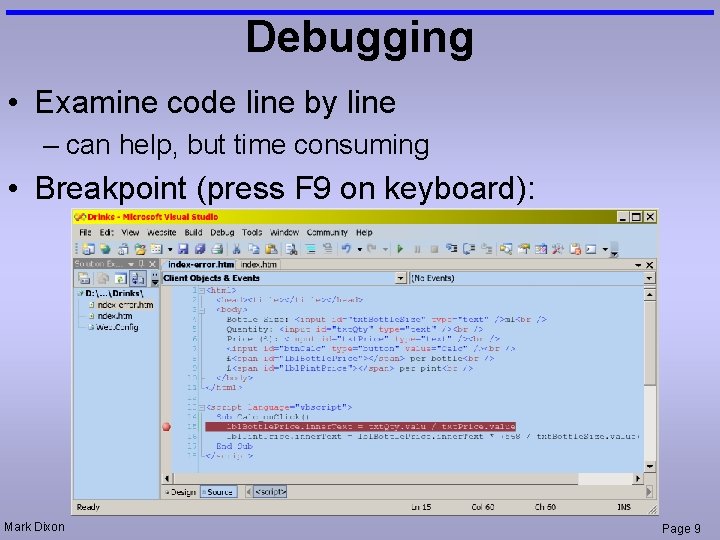
Task: Open the Tools menu
Action: point(252,232)
